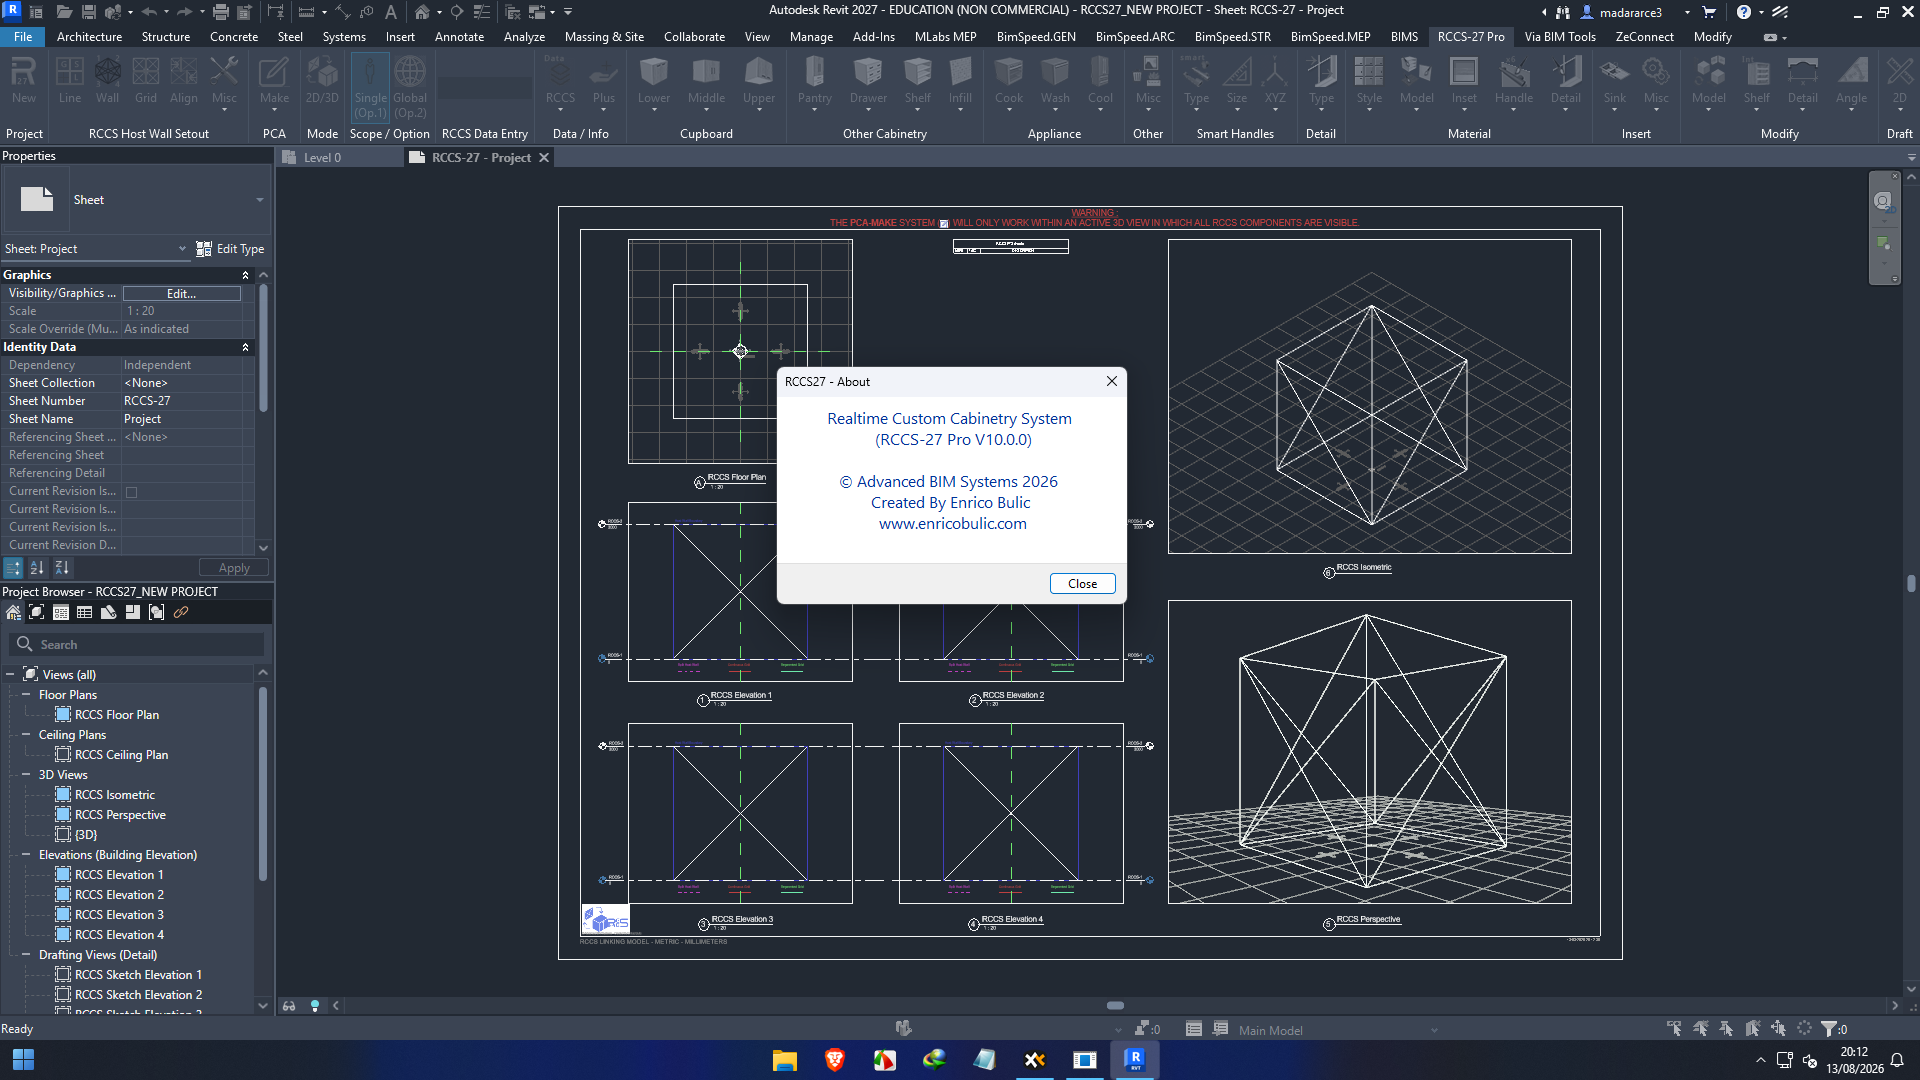This screenshot has height=1080, width=1920.
Task: Collapse the Graphics properties group
Action: click(x=245, y=275)
